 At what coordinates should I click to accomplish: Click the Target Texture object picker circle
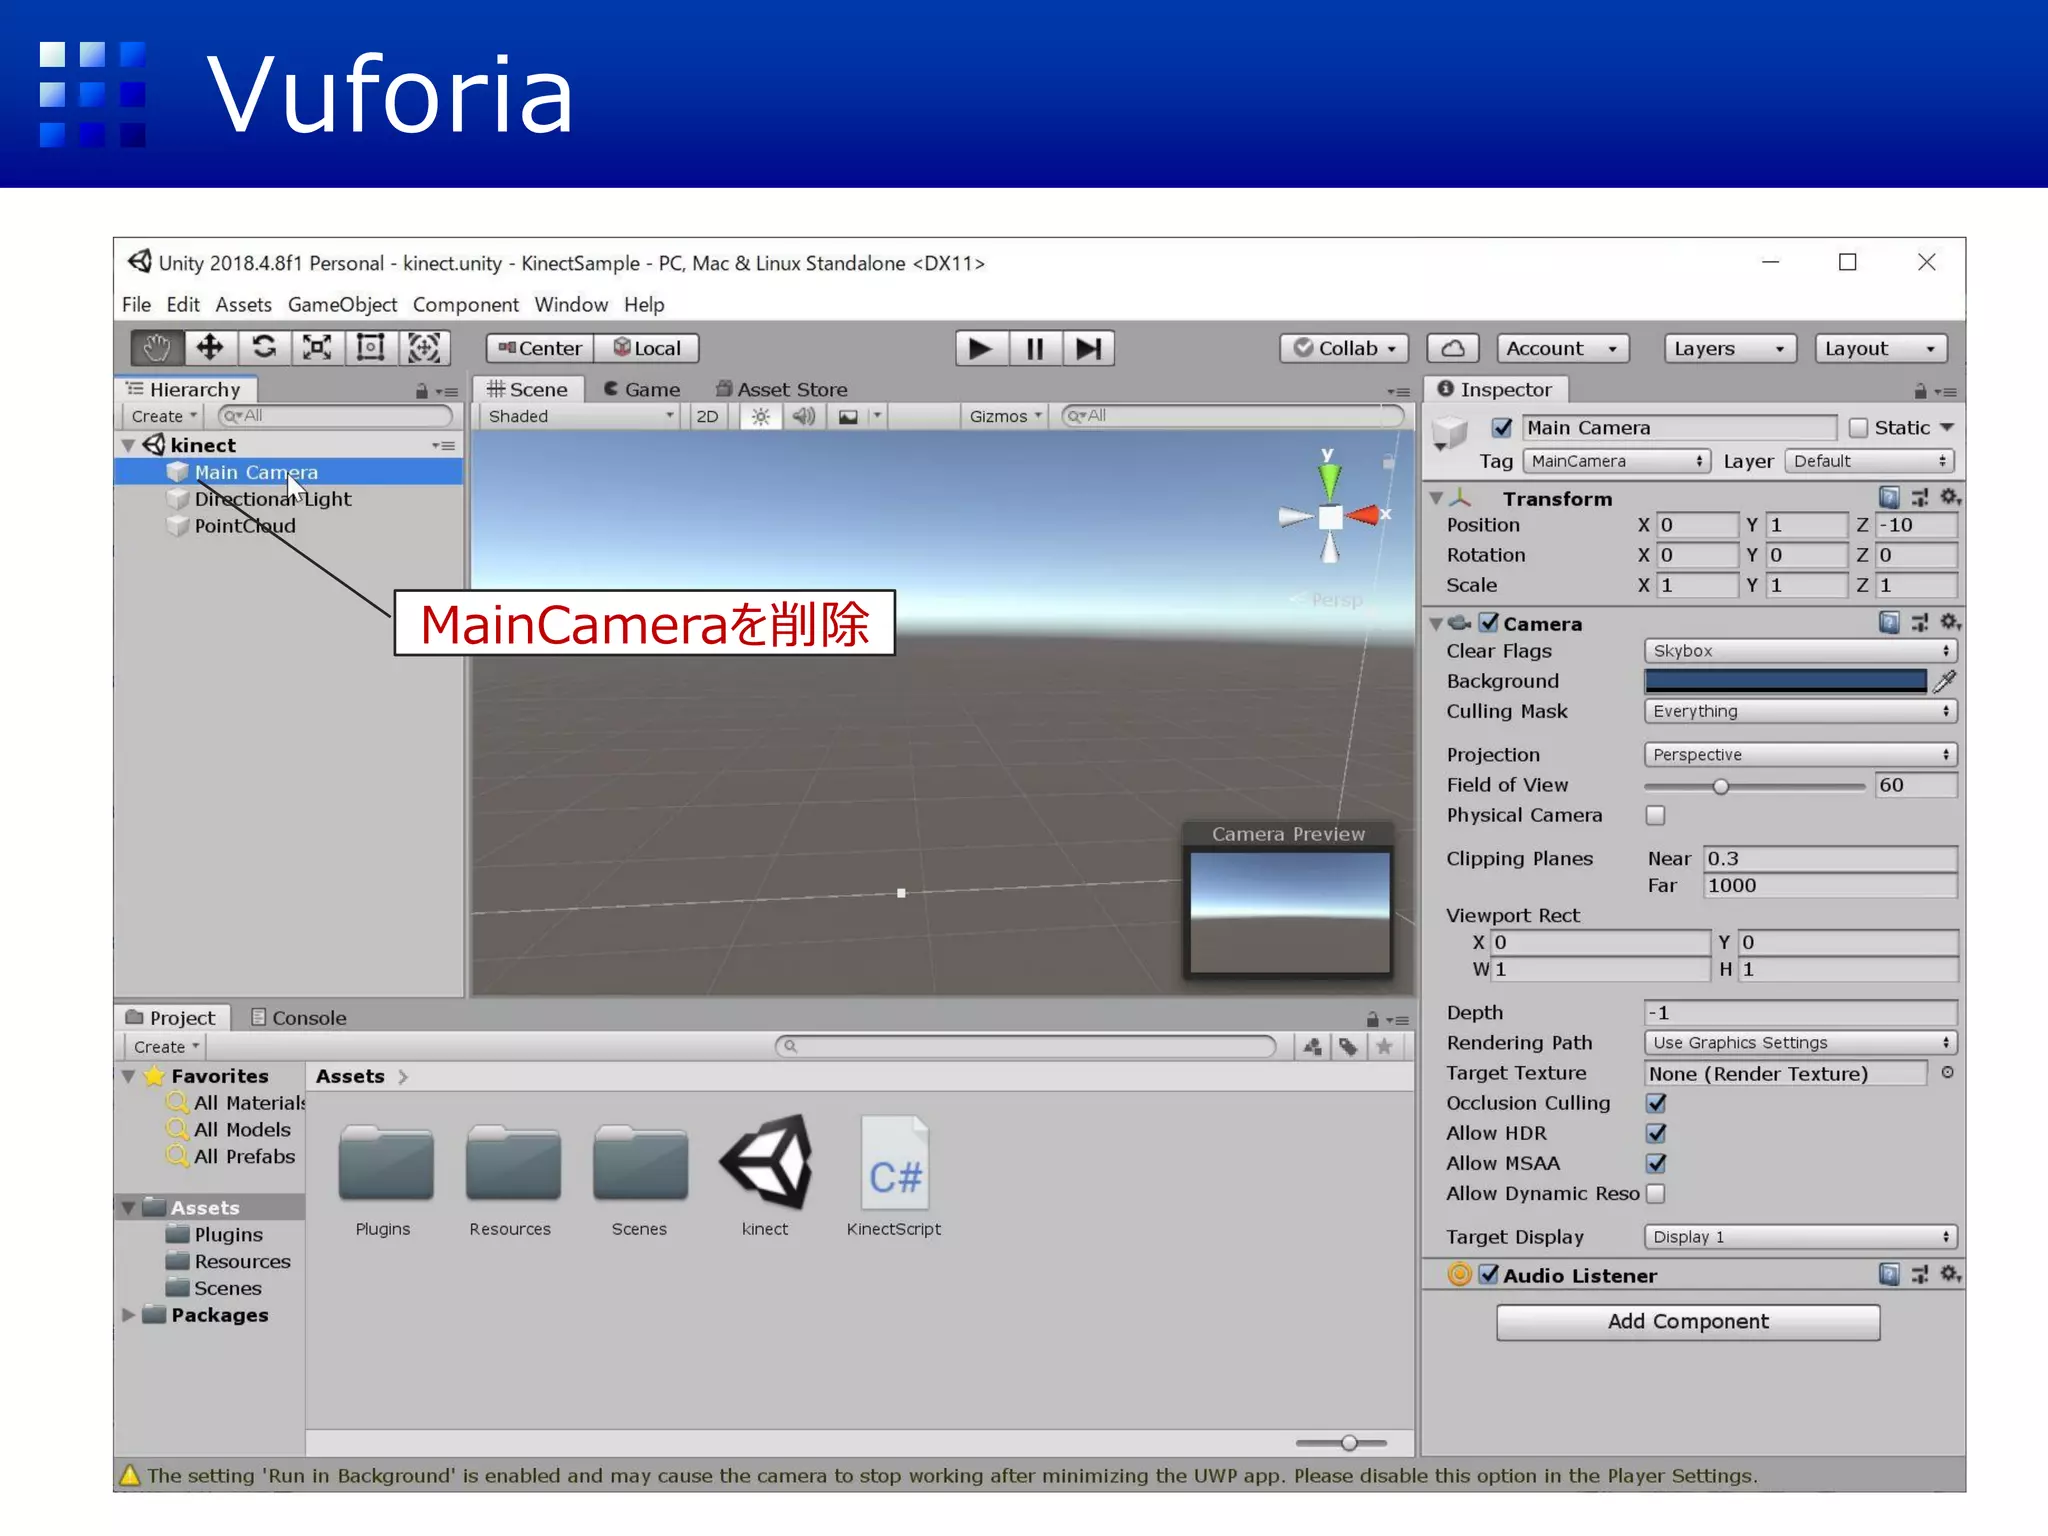(1947, 1073)
